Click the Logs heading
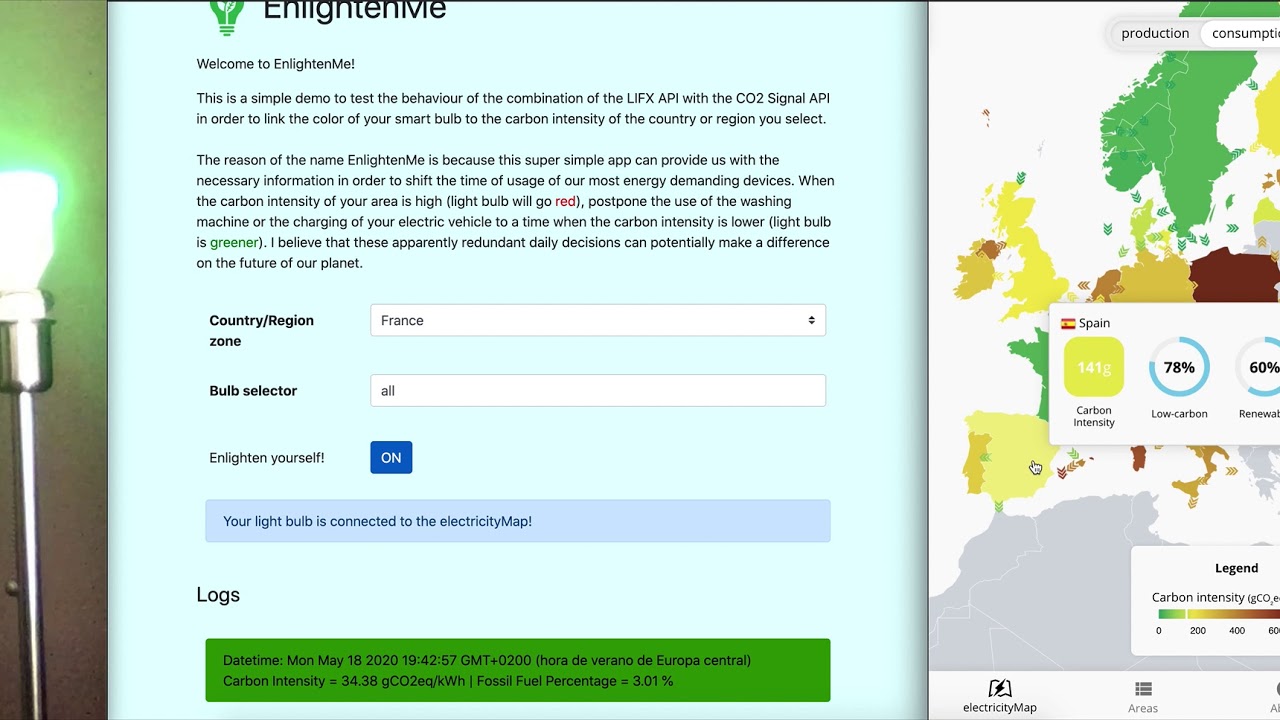1280x720 pixels. [x=218, y=594]
